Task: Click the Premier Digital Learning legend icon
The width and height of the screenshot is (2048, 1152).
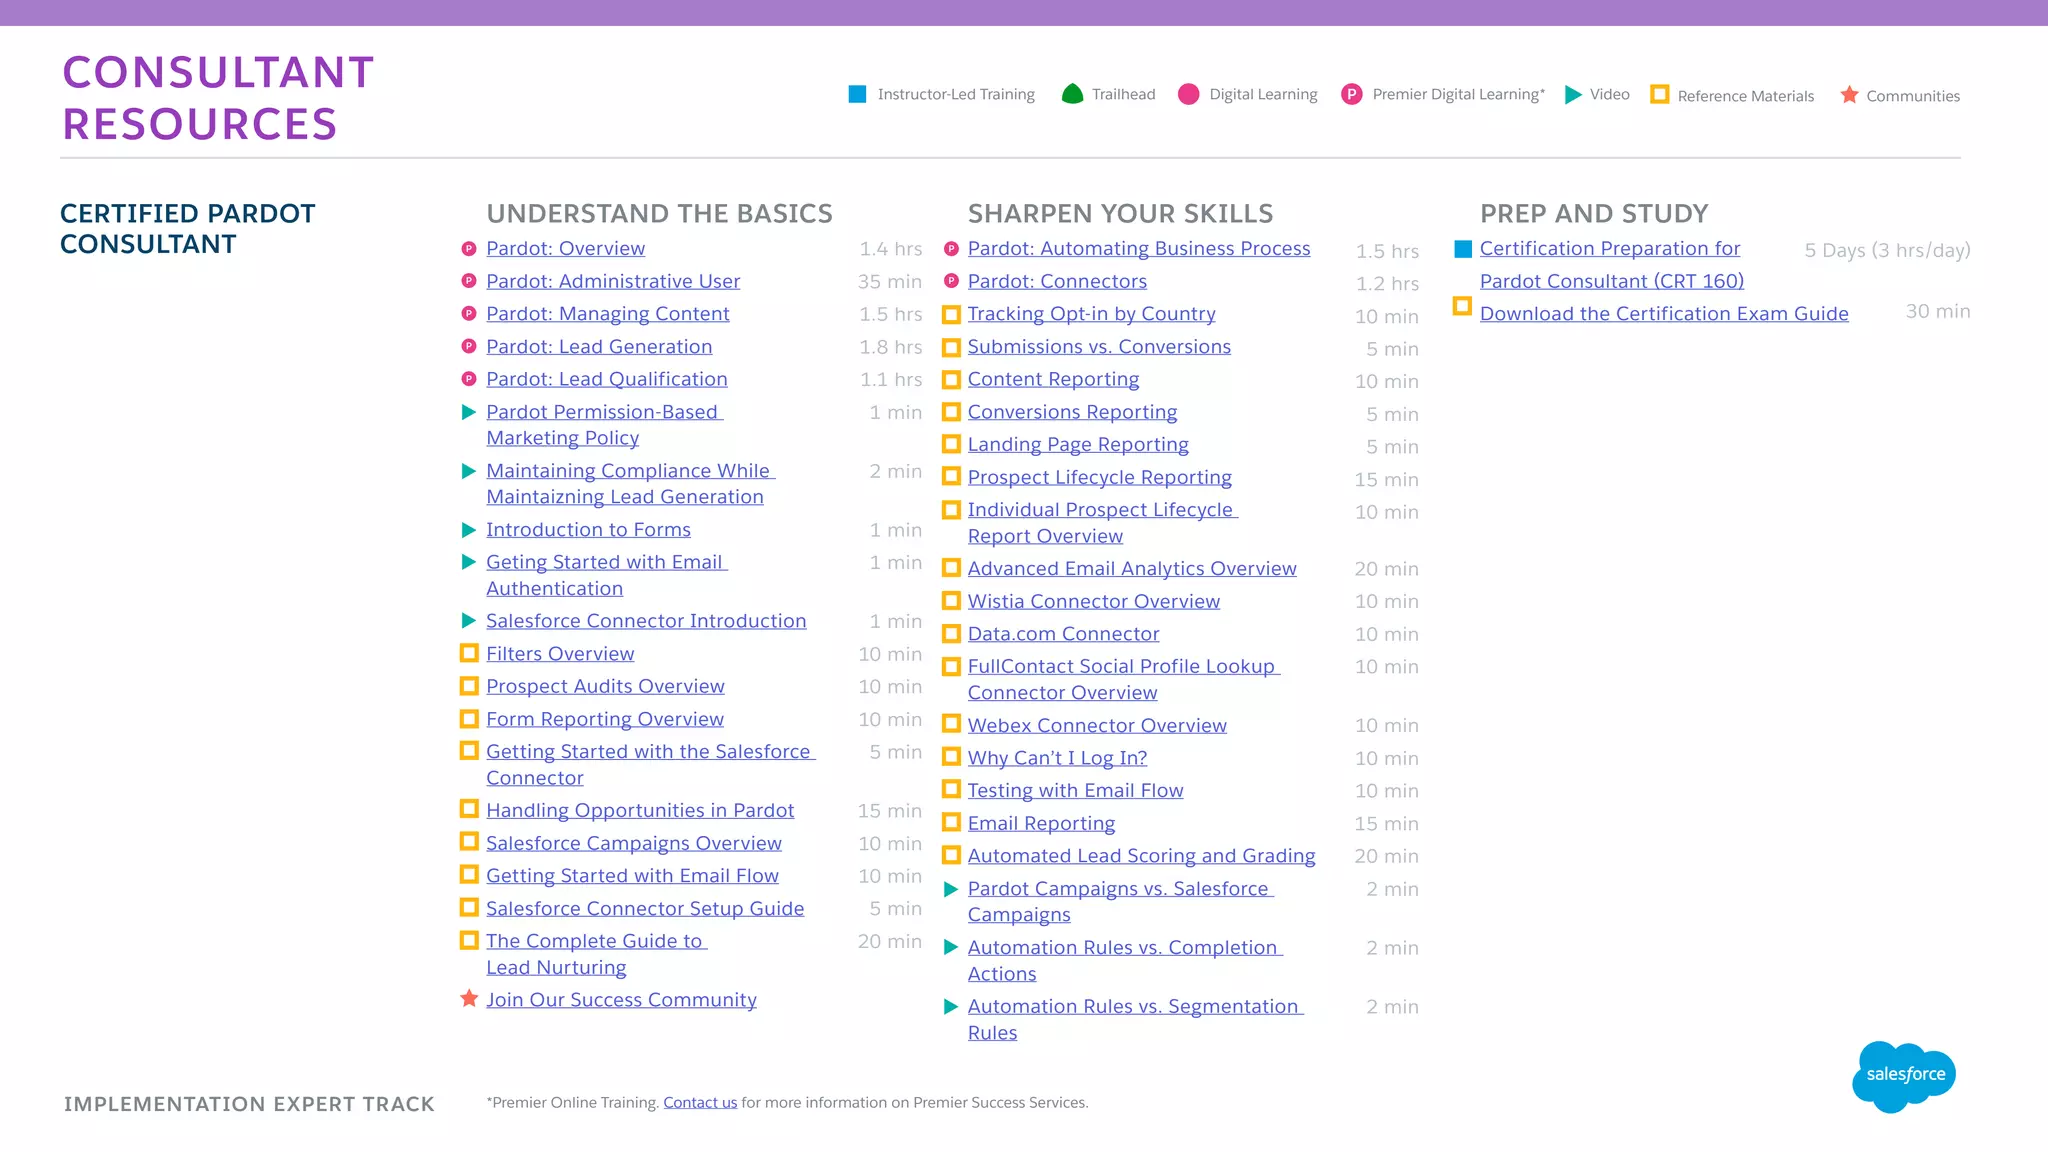Action: (1351, 94)
